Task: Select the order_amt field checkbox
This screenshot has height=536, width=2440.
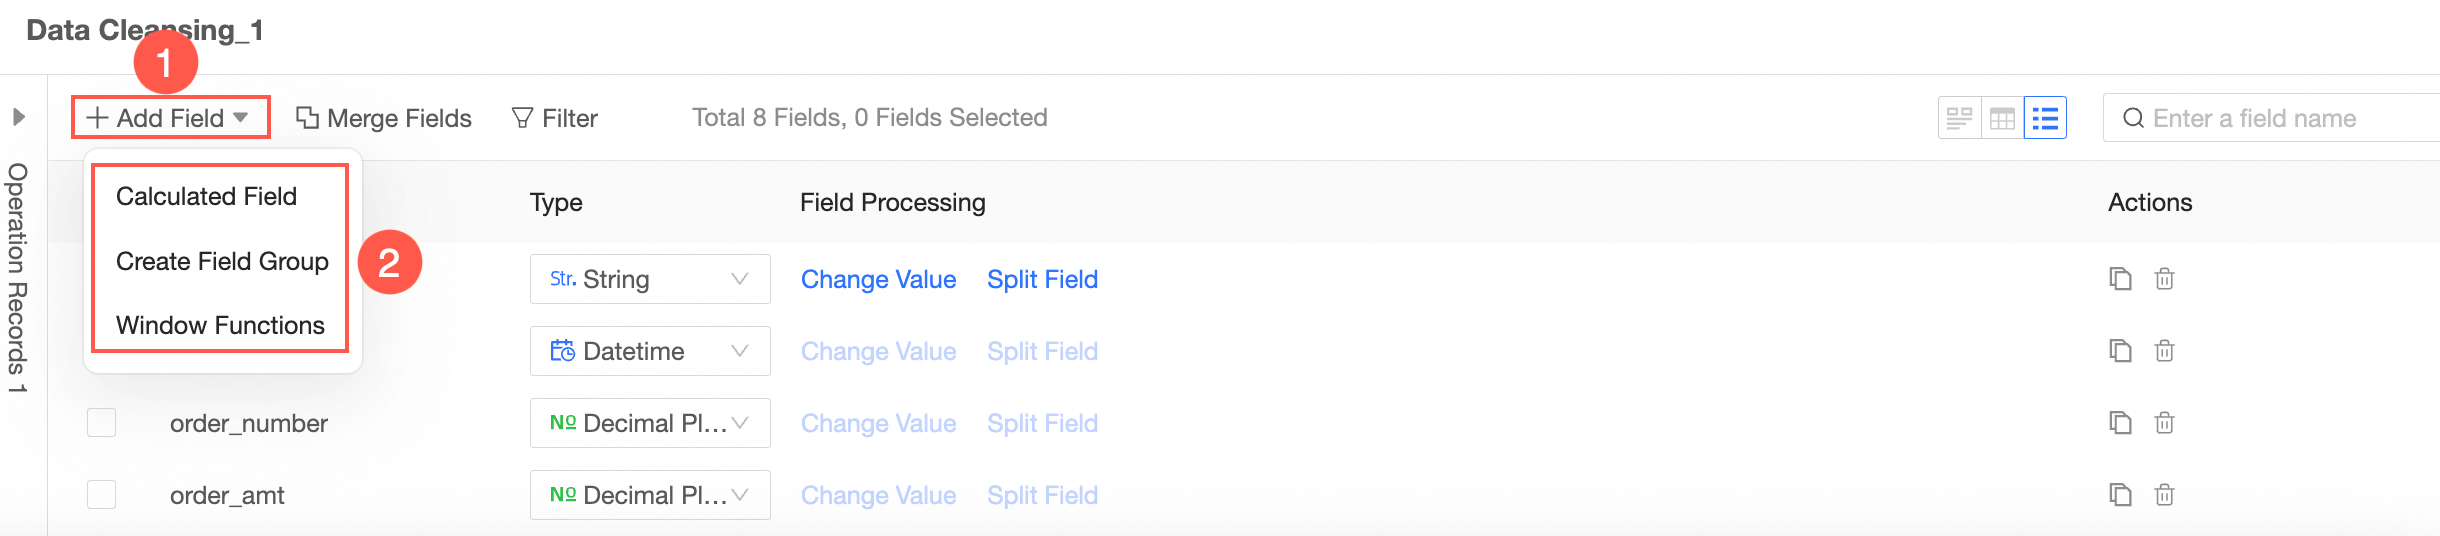Action: [x=101, y=495]
